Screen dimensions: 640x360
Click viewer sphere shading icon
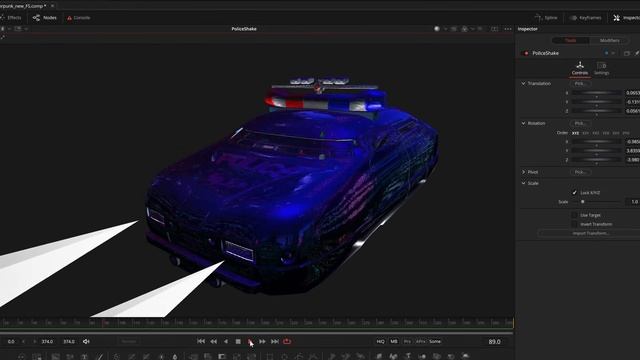437,29
